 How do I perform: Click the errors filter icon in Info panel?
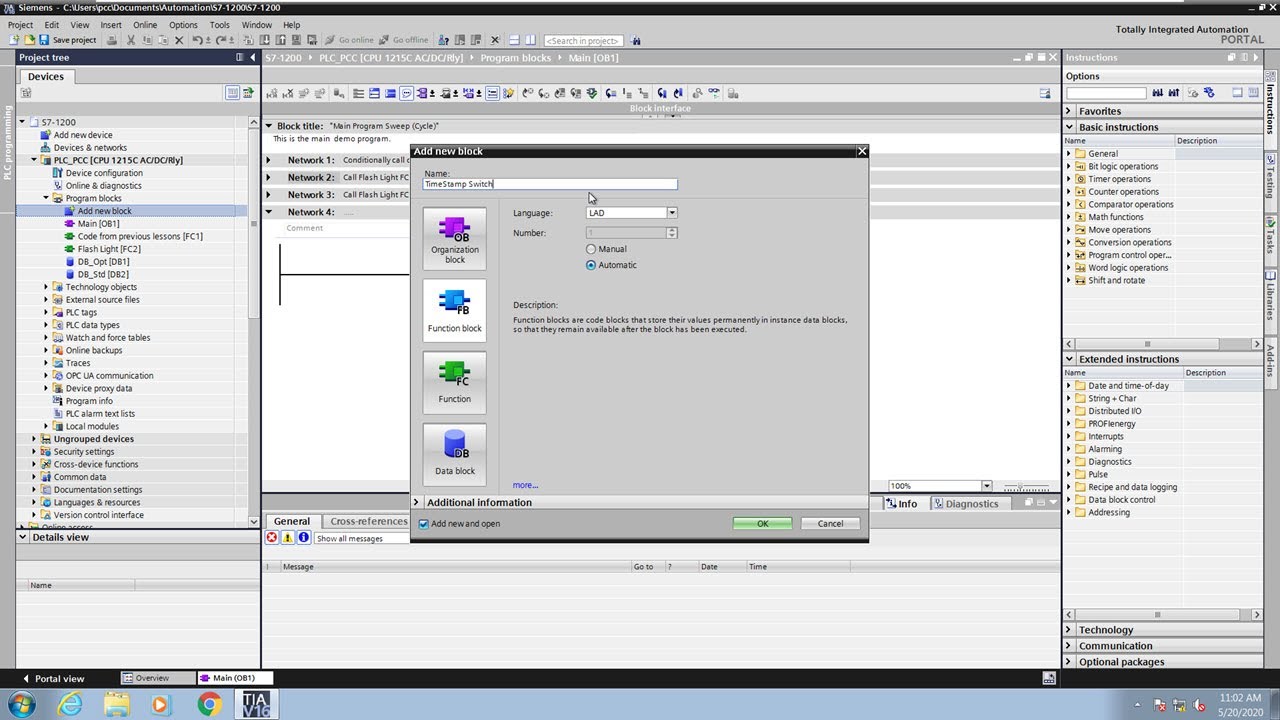271,538
